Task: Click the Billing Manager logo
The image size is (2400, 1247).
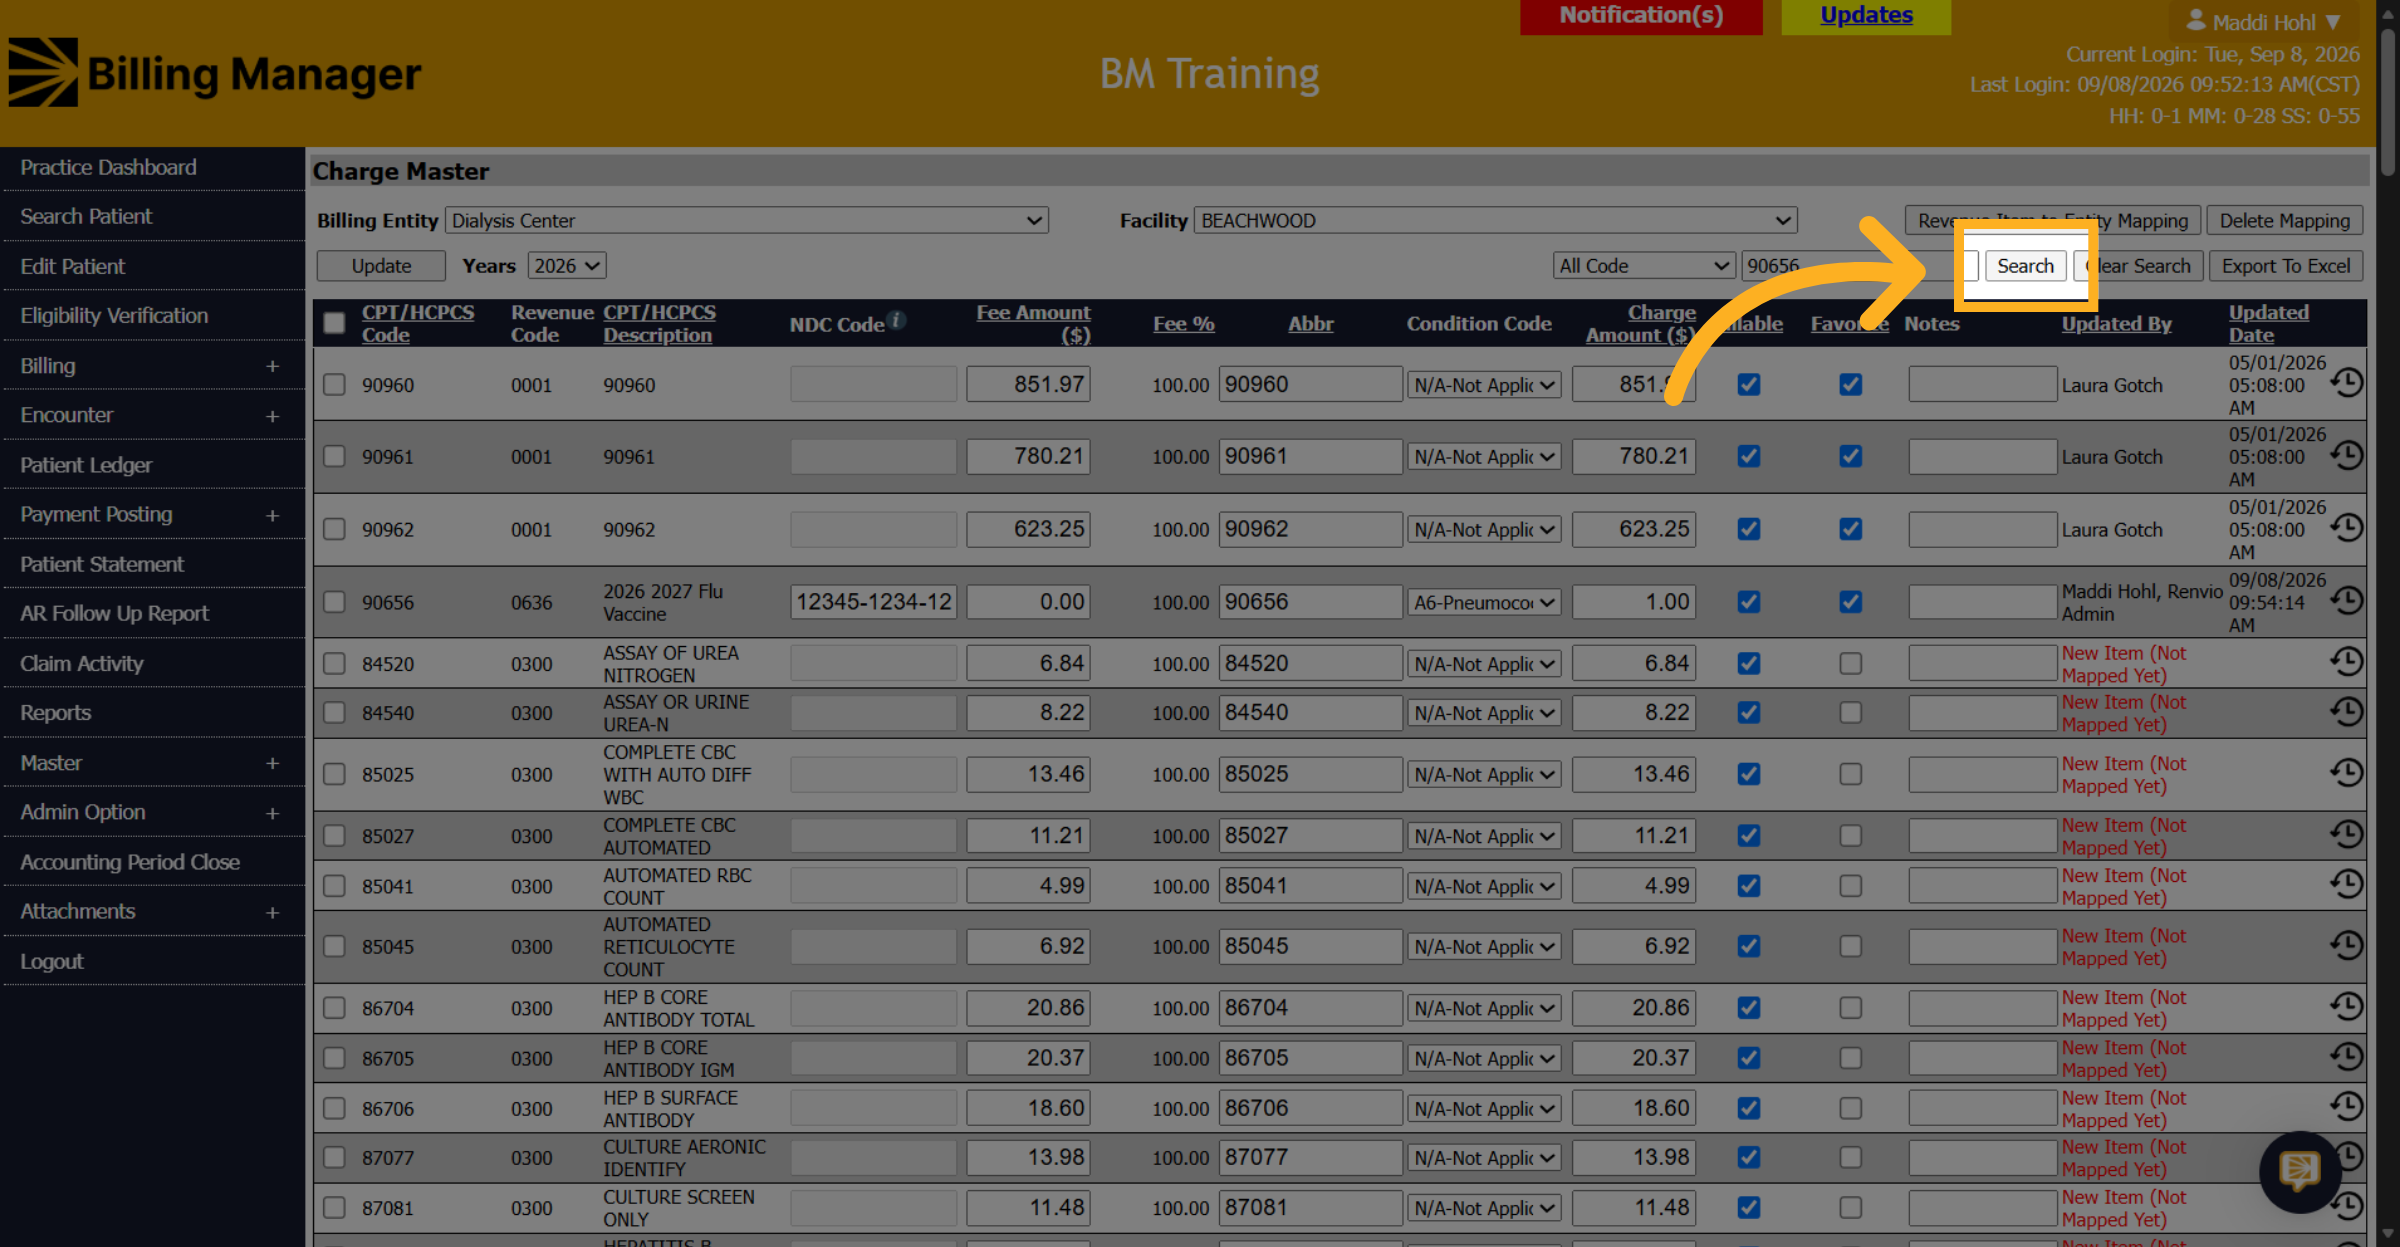Action: [215, 73]
